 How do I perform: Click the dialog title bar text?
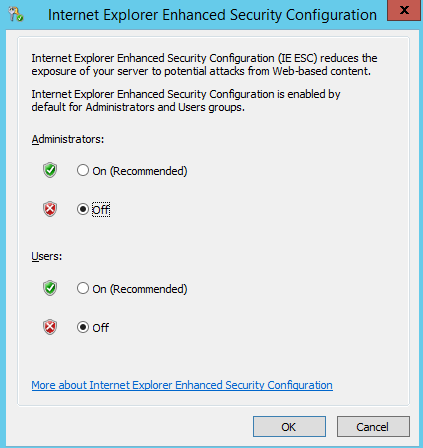point(212,15)
